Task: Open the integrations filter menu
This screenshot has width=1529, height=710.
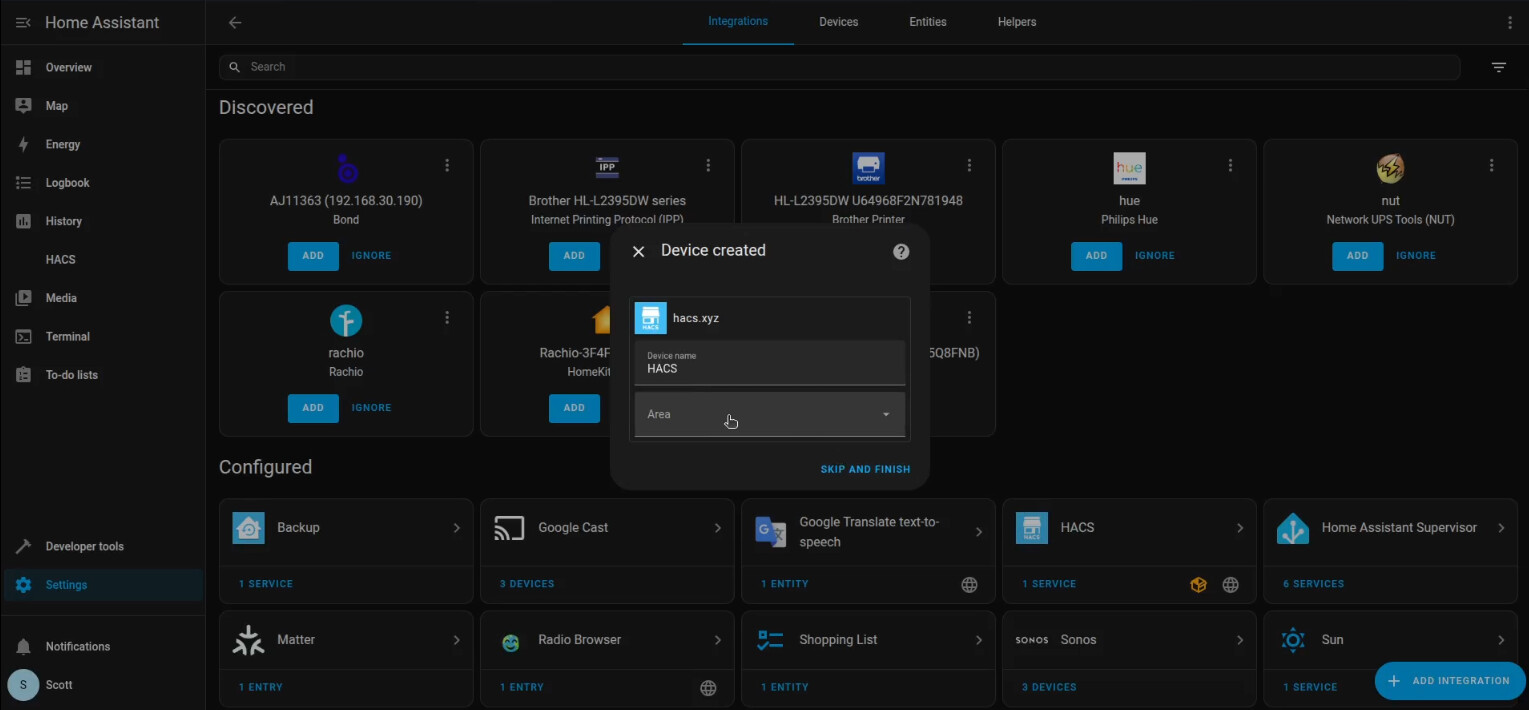Action: pyautogui.click(x=1499, y=67)
